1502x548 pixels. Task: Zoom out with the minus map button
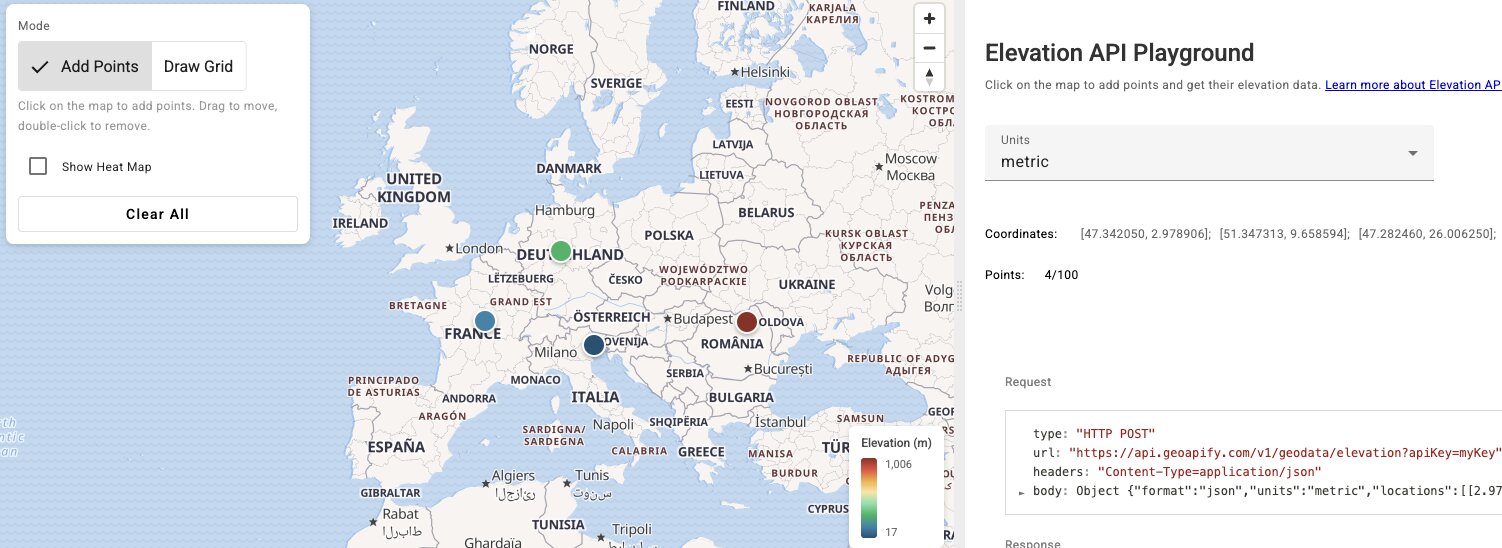pyautogui.click(x=929, y=48)
